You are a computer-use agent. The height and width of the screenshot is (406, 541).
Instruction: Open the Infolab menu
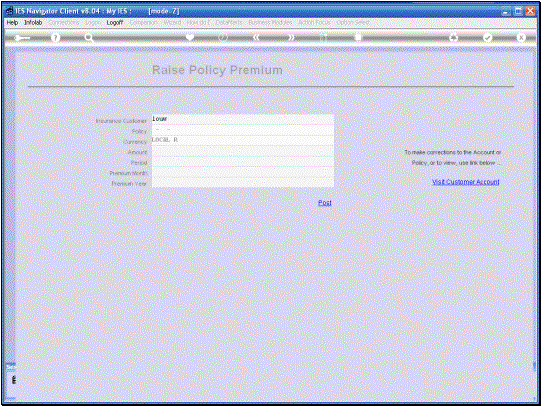point(33,22)
